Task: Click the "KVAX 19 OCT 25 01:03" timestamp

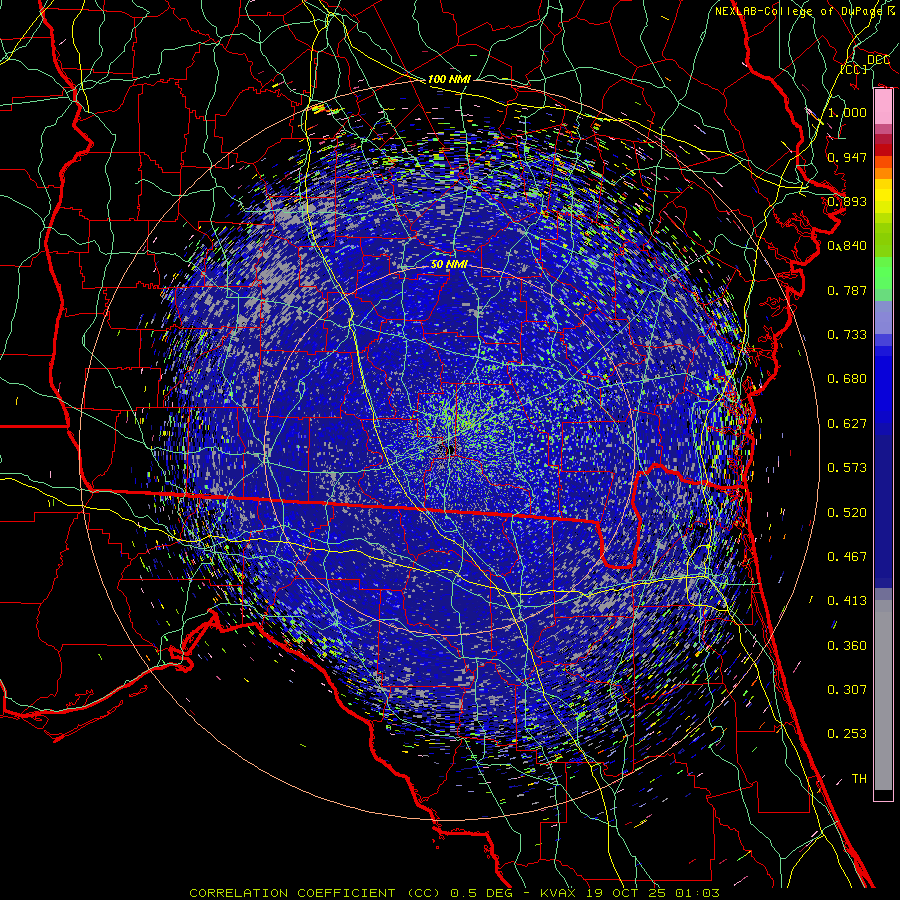Action: (x=630, y=893)
